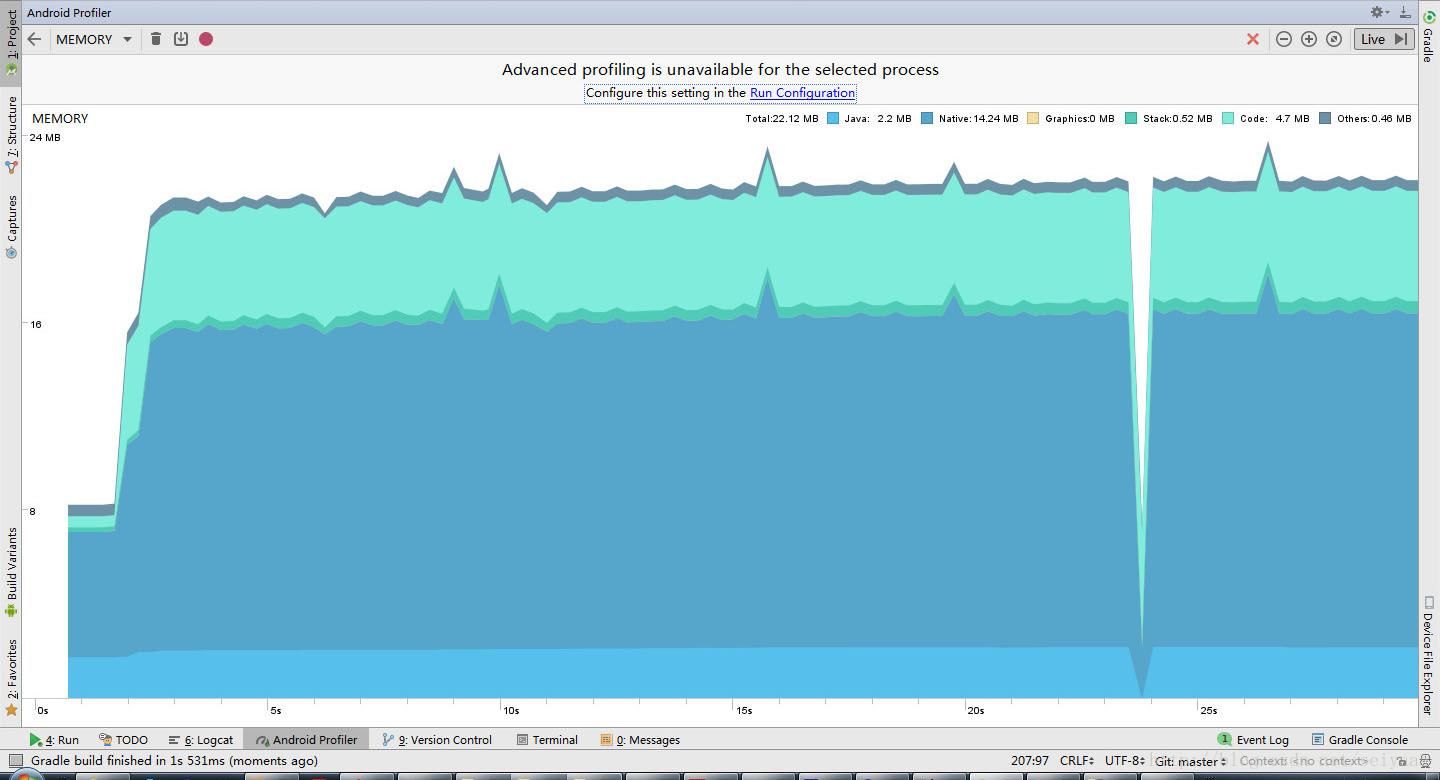Open the Device File Explorer side tab
Screen dimensions: 1440x780
pyautogui.click(x=1429, y=655)
